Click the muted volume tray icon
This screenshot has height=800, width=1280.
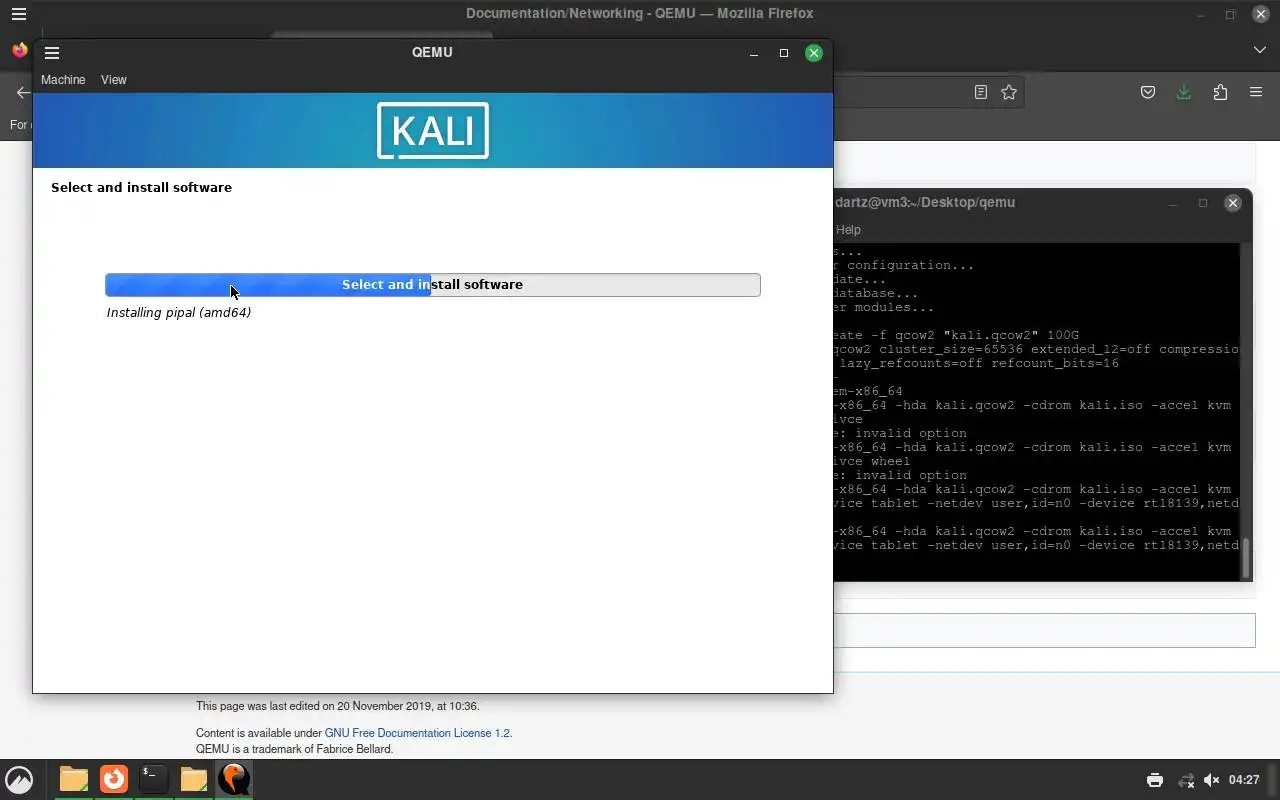[1212, 780]
